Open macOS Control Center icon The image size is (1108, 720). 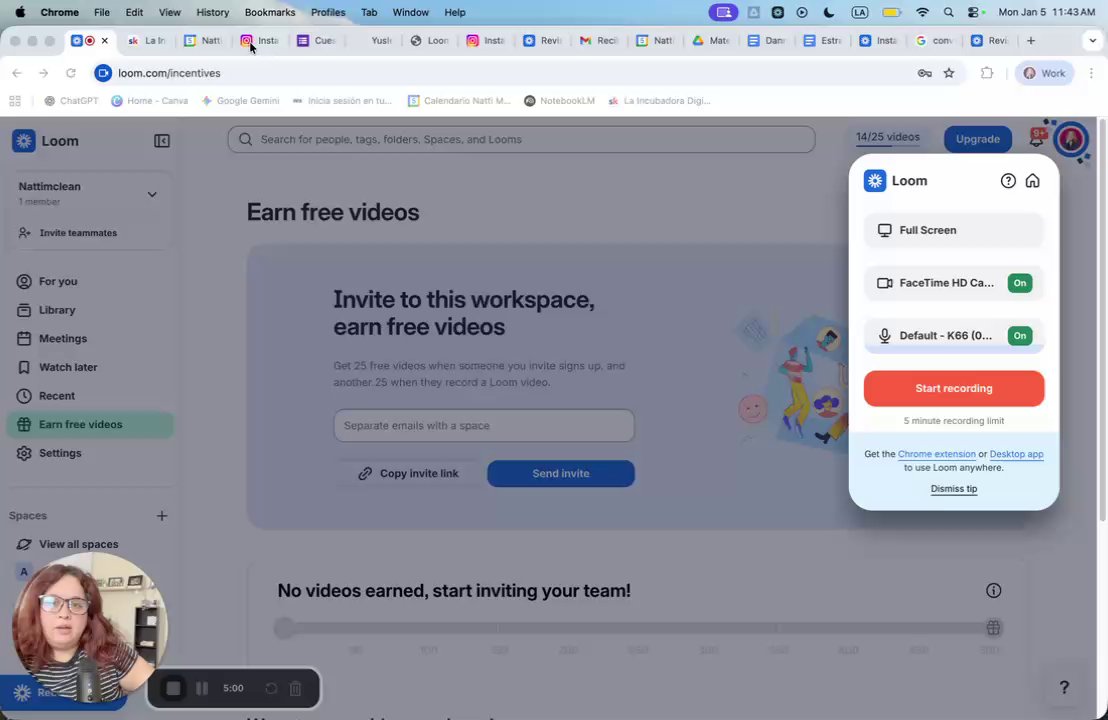976,12
